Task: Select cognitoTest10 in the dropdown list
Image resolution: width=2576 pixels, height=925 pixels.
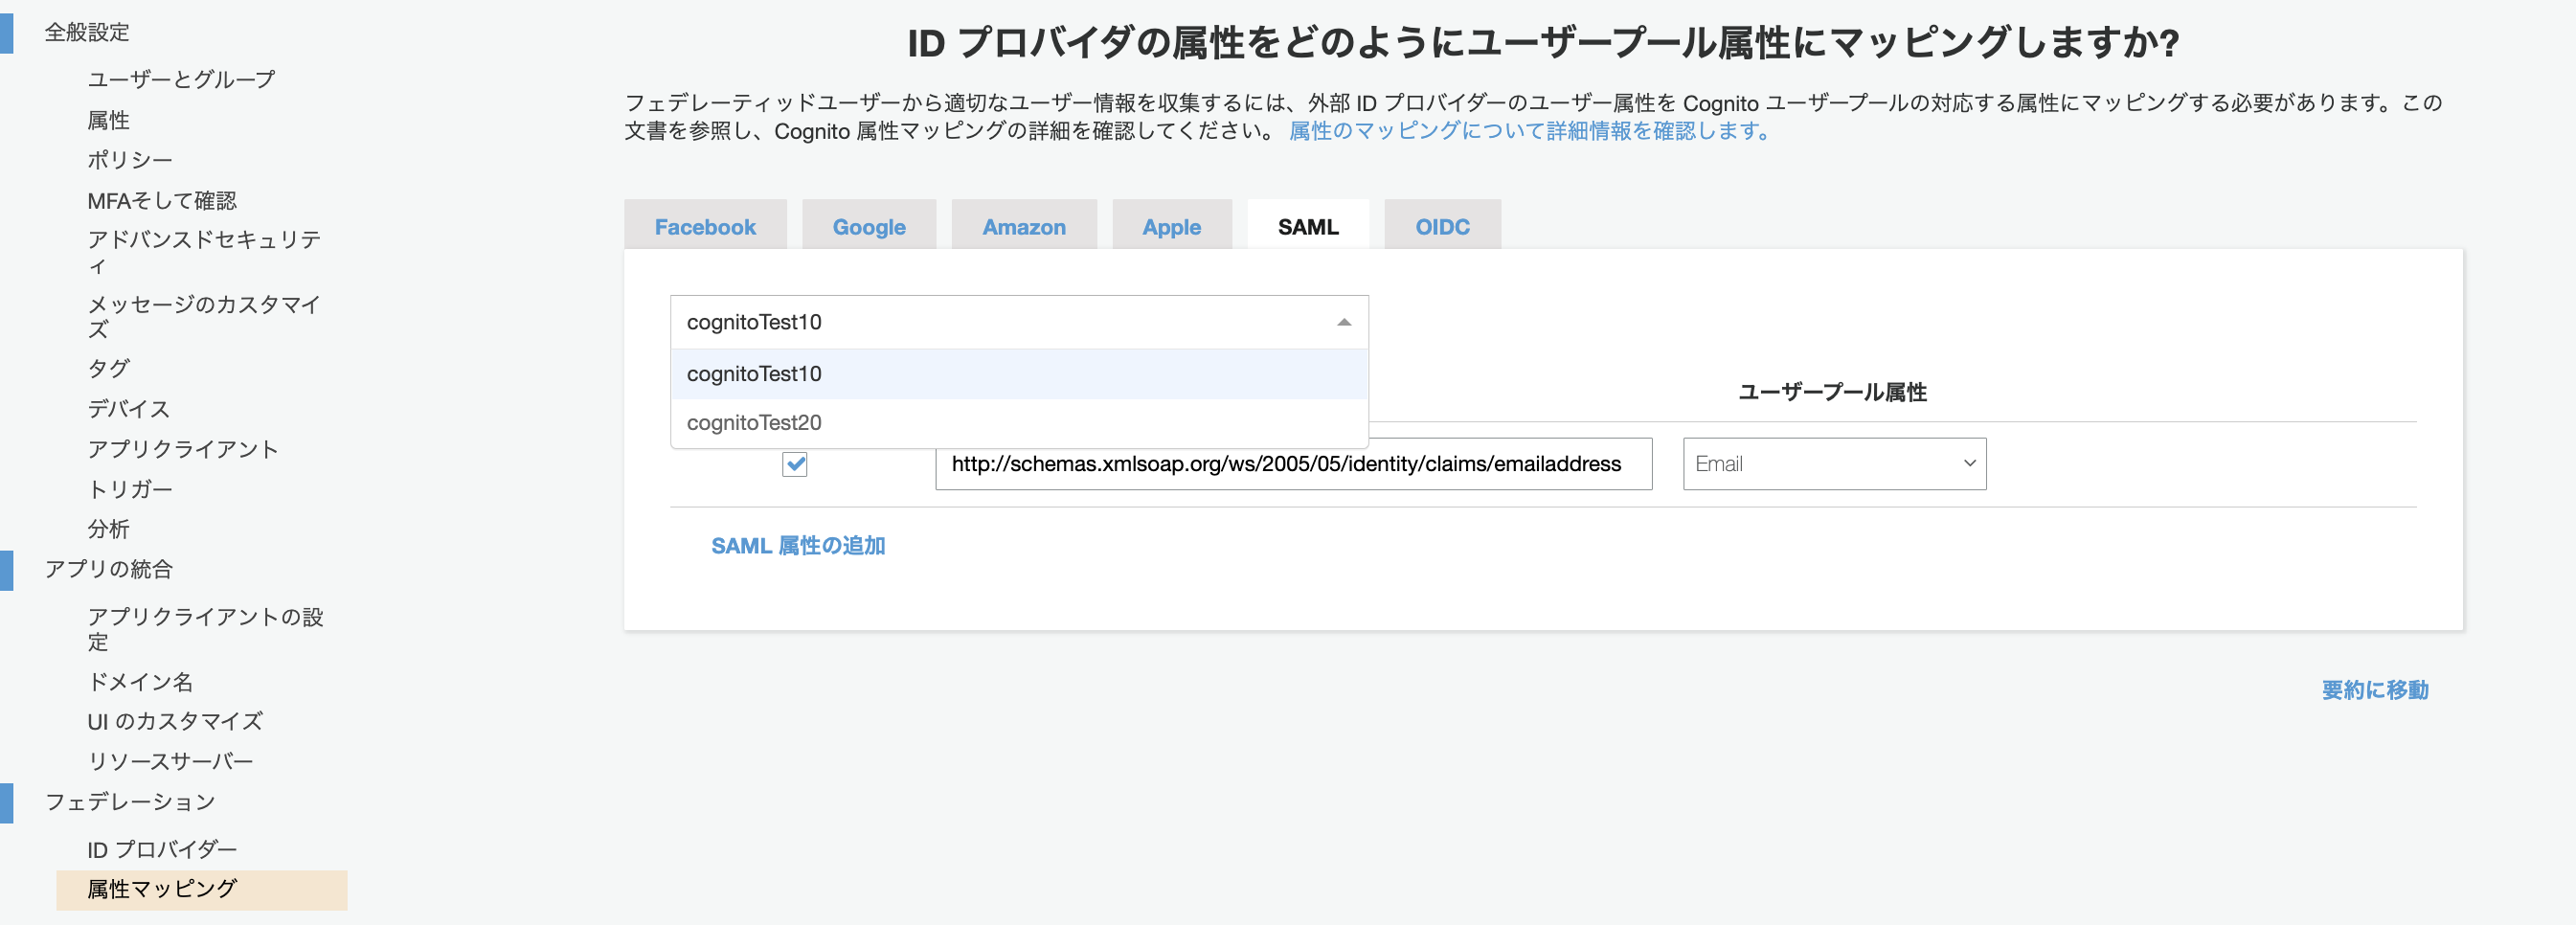Action: point(753,373)
